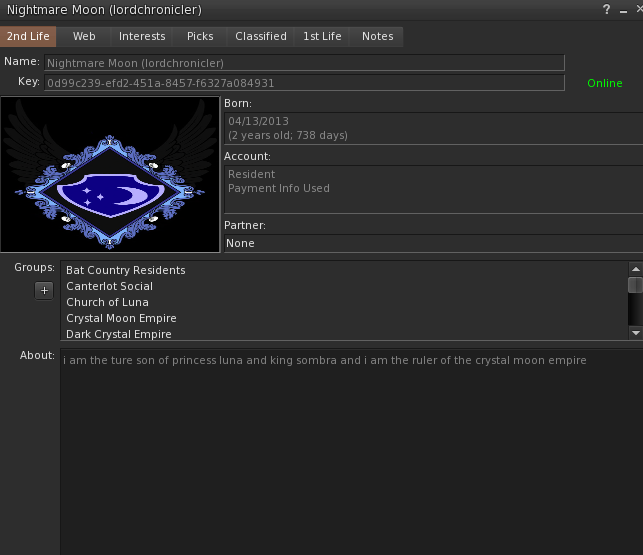This screenshot has height=555, width=643.
Task: Click the Key UUID field
Action: [x=304, y=83]
